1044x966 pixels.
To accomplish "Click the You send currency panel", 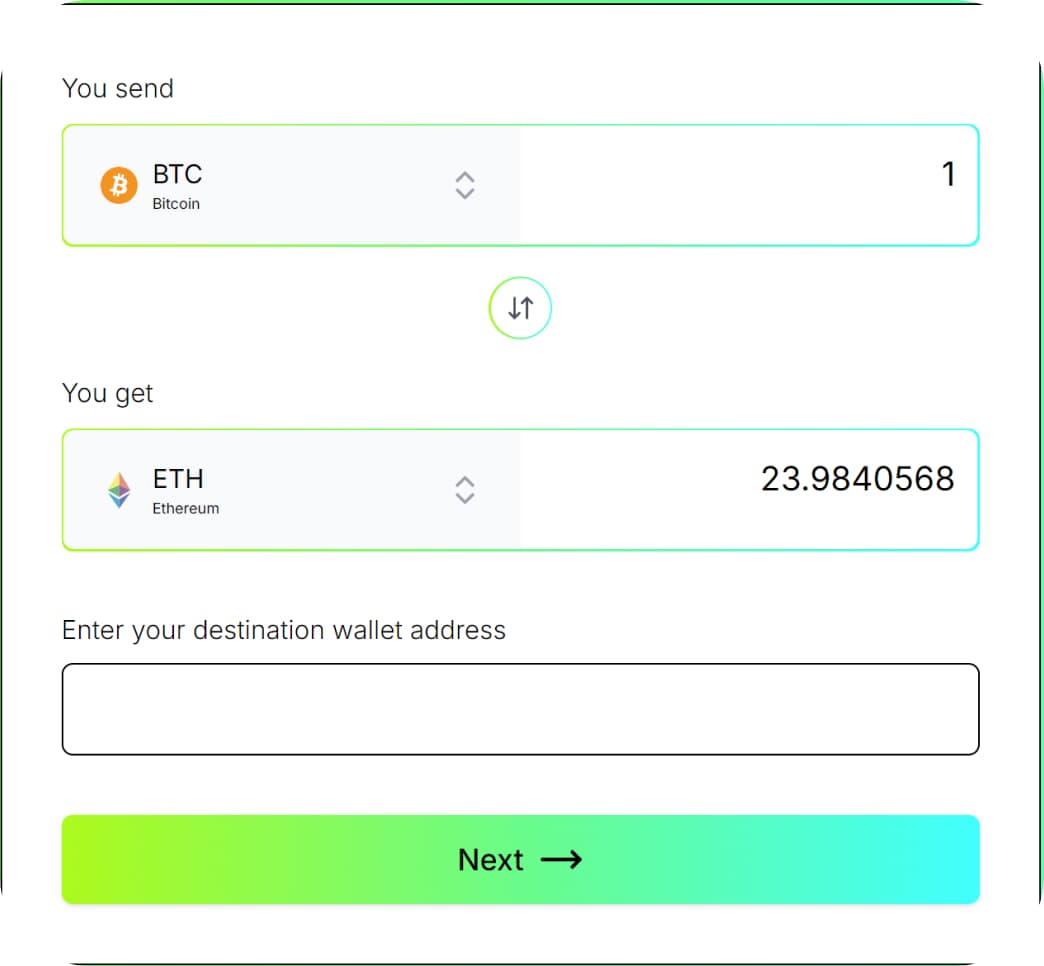I will pyautogui.click(x=290, y=185).
